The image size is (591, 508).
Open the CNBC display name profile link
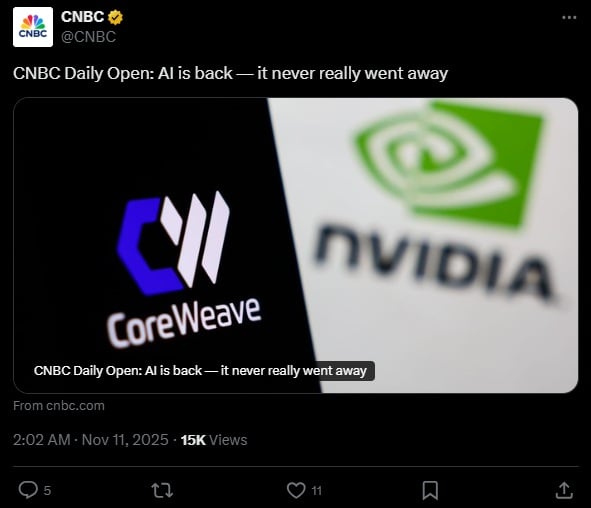click(83, 17)
